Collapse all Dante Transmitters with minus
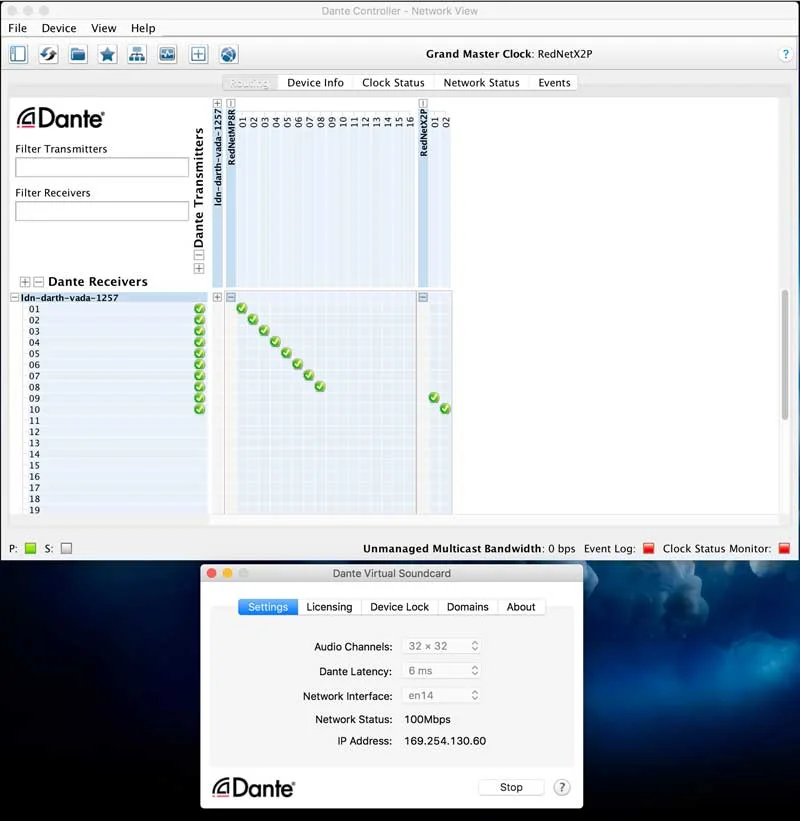This screenshot has width=800, height=821. [199, 256]
